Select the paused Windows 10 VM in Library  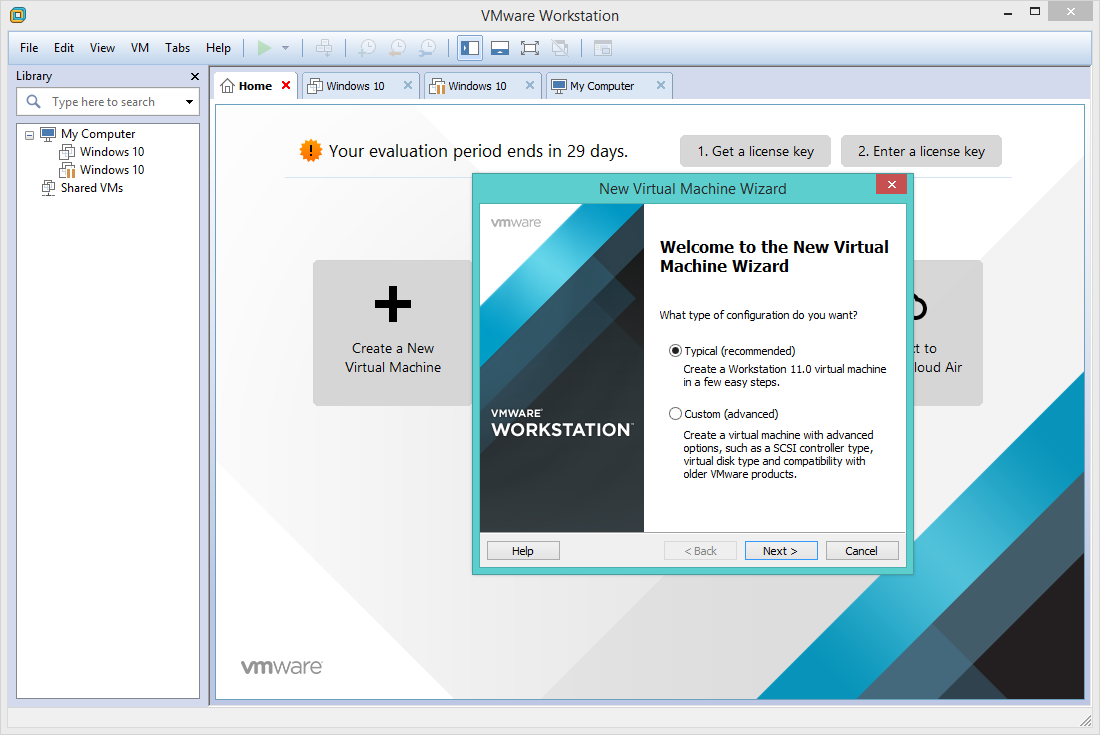pyautogui.click(x=112, y=170)
